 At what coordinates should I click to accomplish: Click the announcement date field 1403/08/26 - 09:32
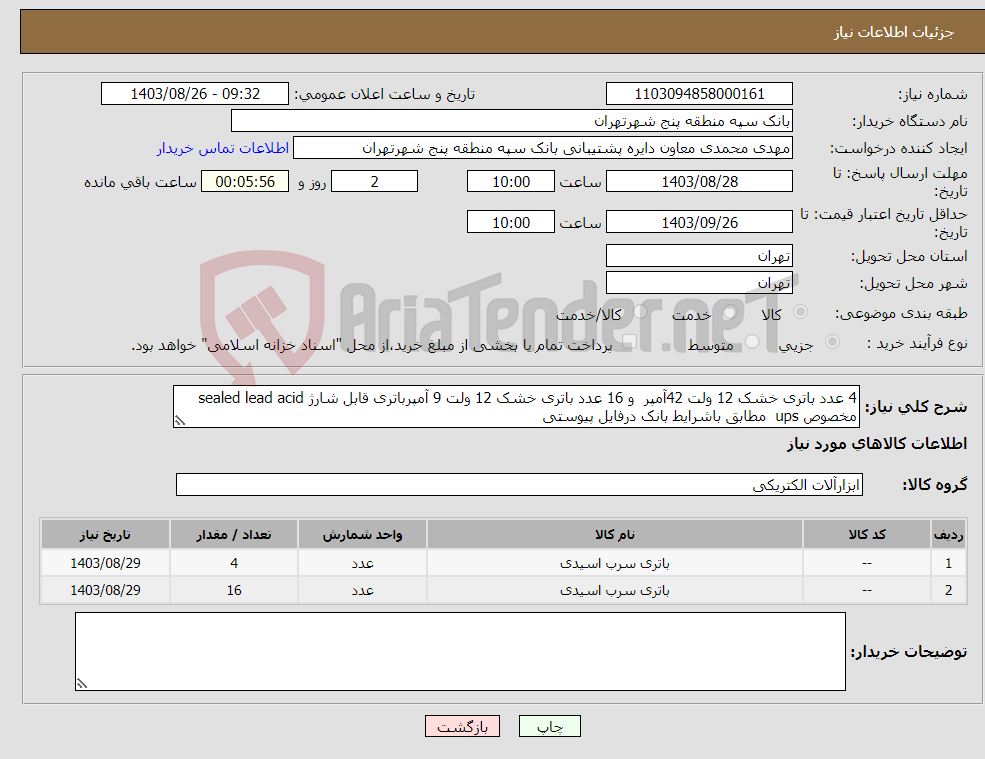195,94
